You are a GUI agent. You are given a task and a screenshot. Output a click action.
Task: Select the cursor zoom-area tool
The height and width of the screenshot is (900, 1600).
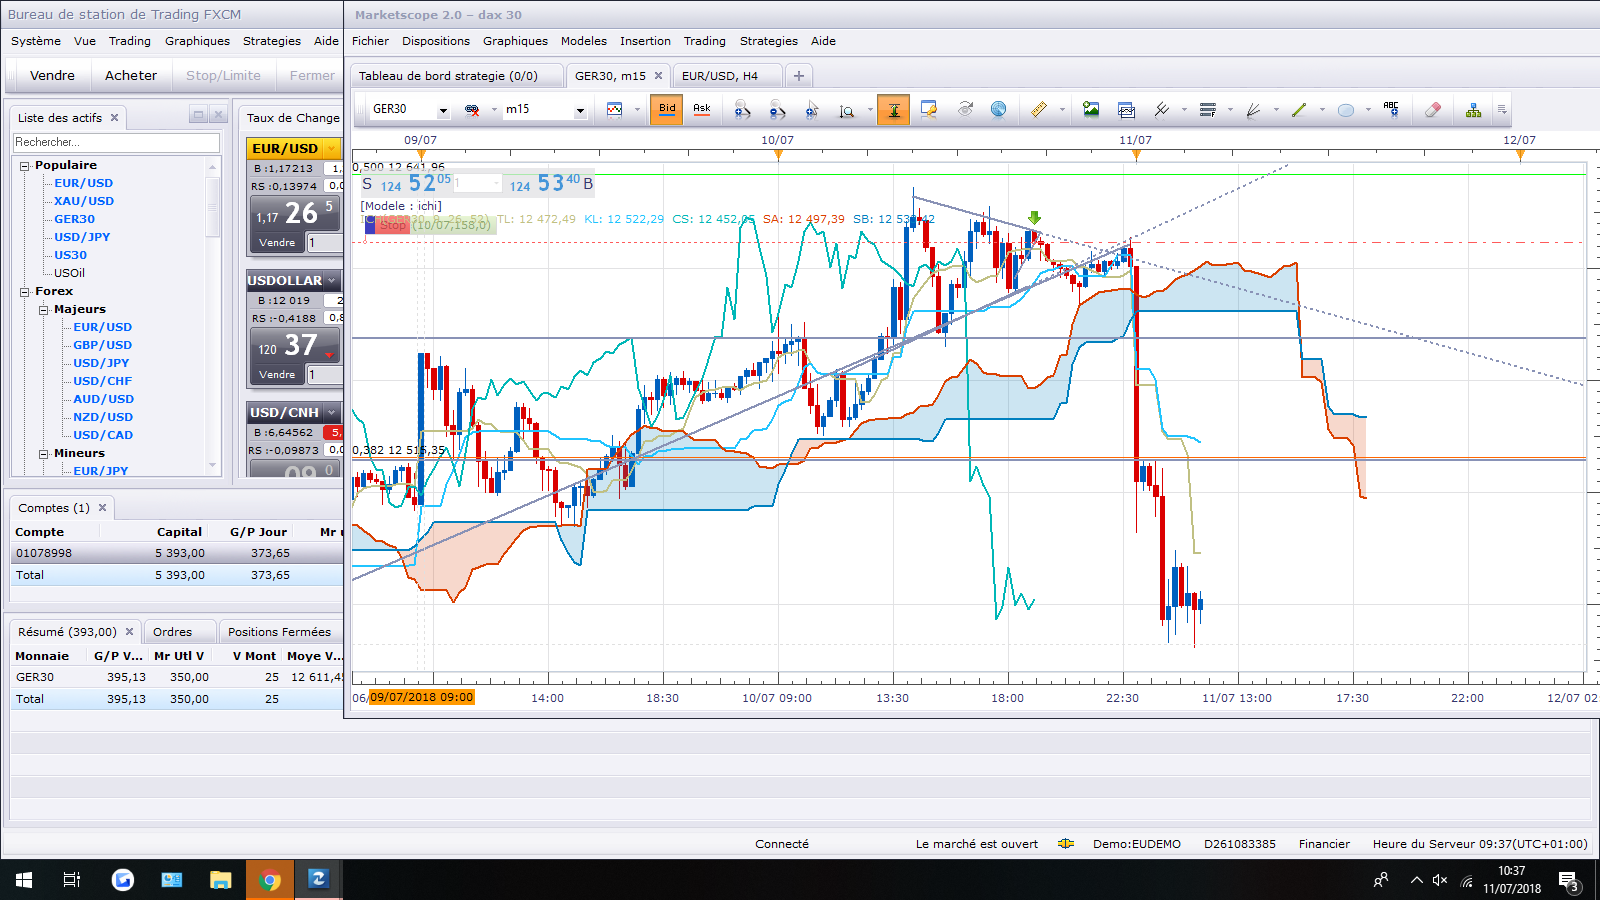click(x=812, y=110)
